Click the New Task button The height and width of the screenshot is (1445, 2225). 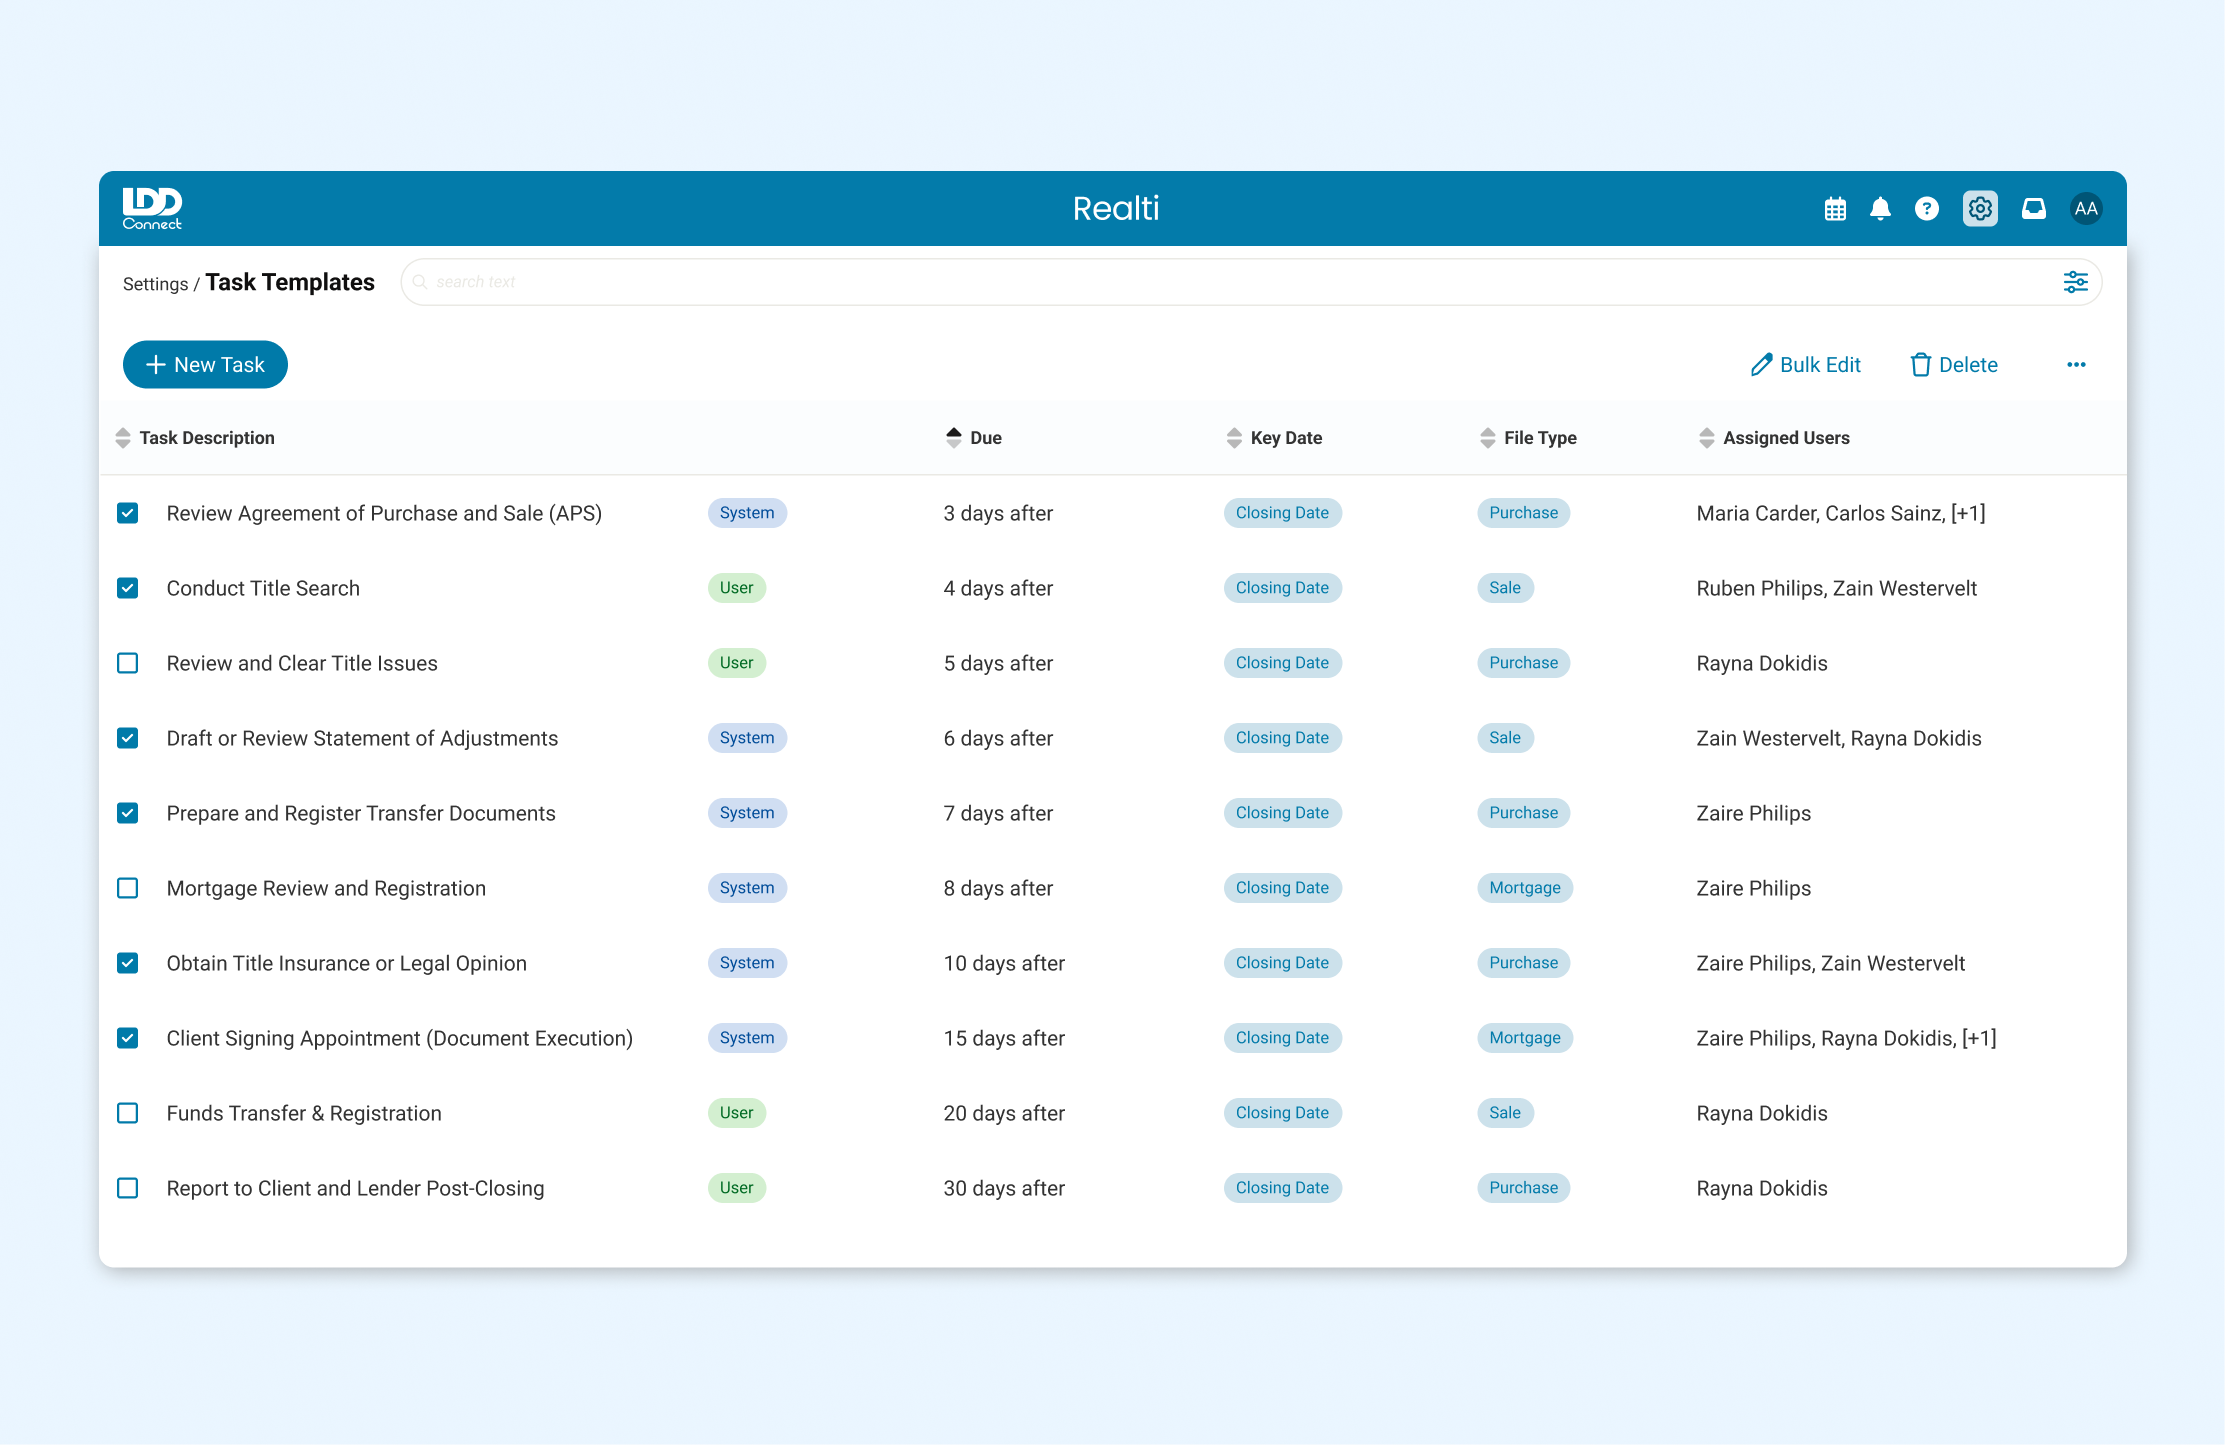[x=205, y=365]
